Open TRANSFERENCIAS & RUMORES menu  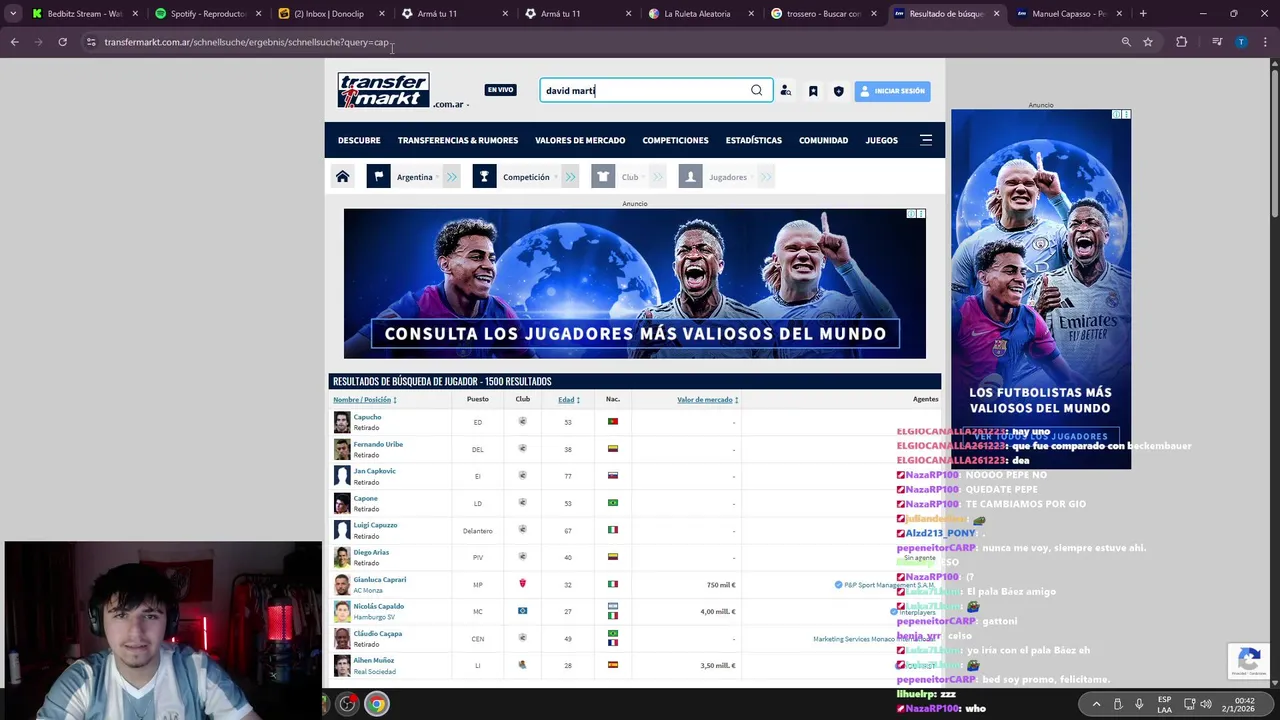point(458,140)
